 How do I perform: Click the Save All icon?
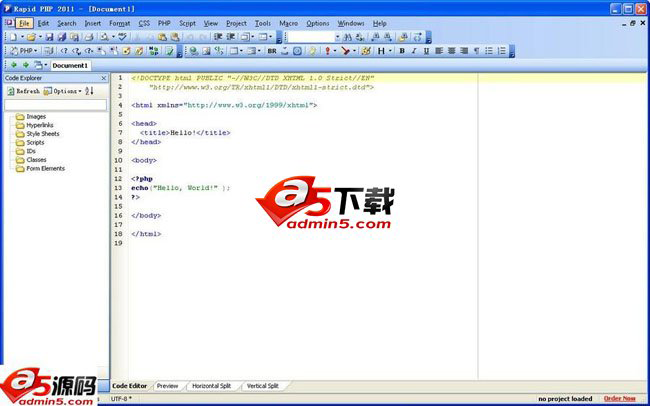(62, 37)
